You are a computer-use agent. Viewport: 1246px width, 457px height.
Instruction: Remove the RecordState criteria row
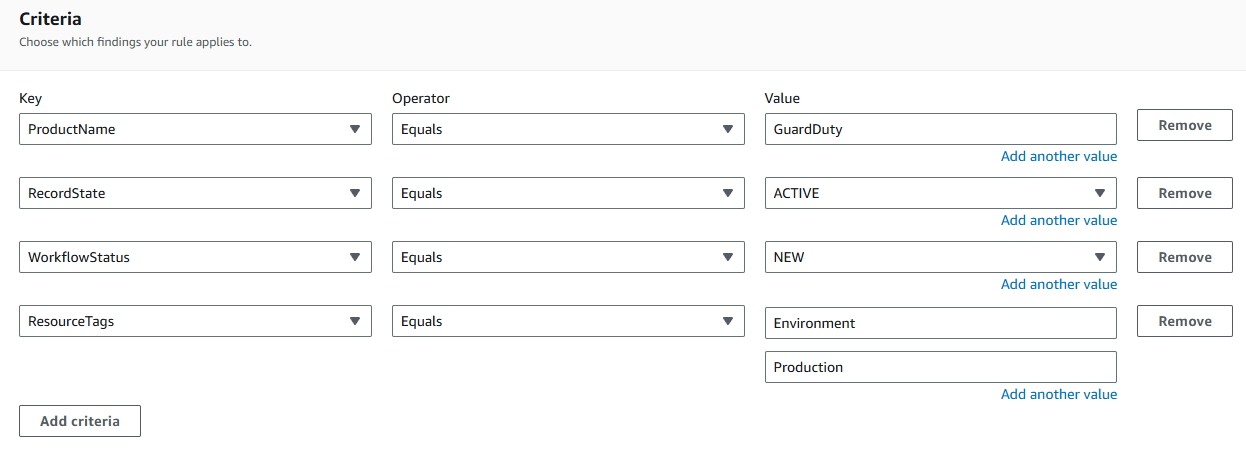click(x=1184, y=193)
